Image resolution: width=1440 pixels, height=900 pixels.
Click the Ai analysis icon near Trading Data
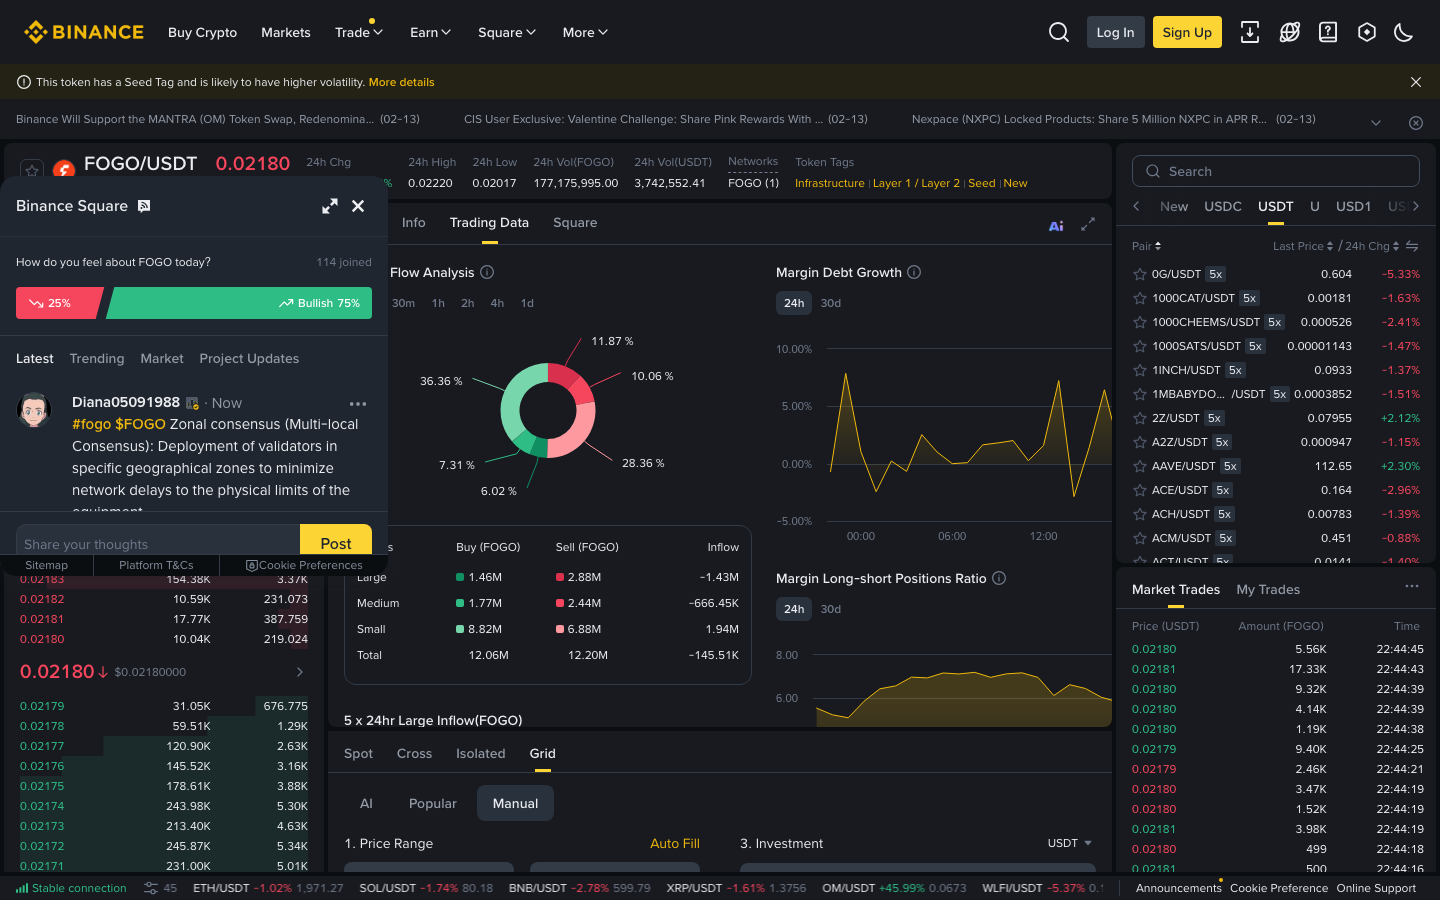1056,226
